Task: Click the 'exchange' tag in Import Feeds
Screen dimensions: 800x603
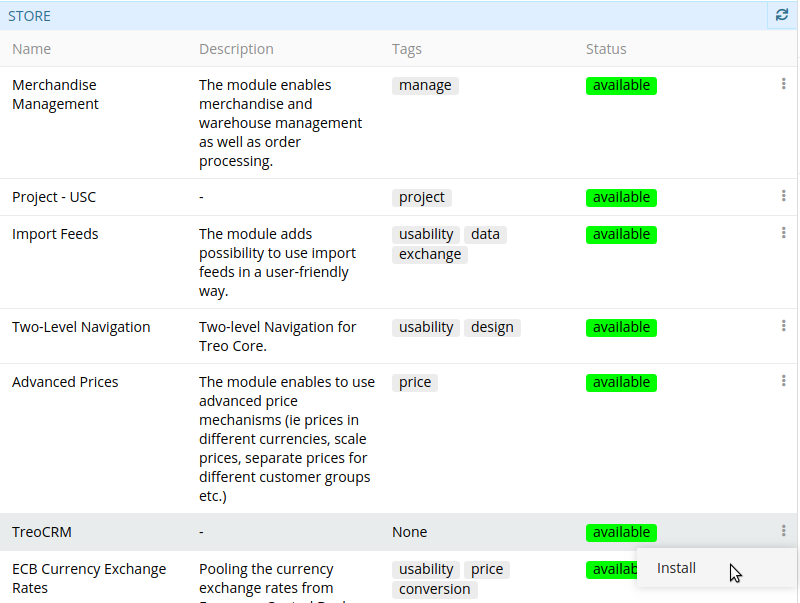Action: (x=430, y=255)
